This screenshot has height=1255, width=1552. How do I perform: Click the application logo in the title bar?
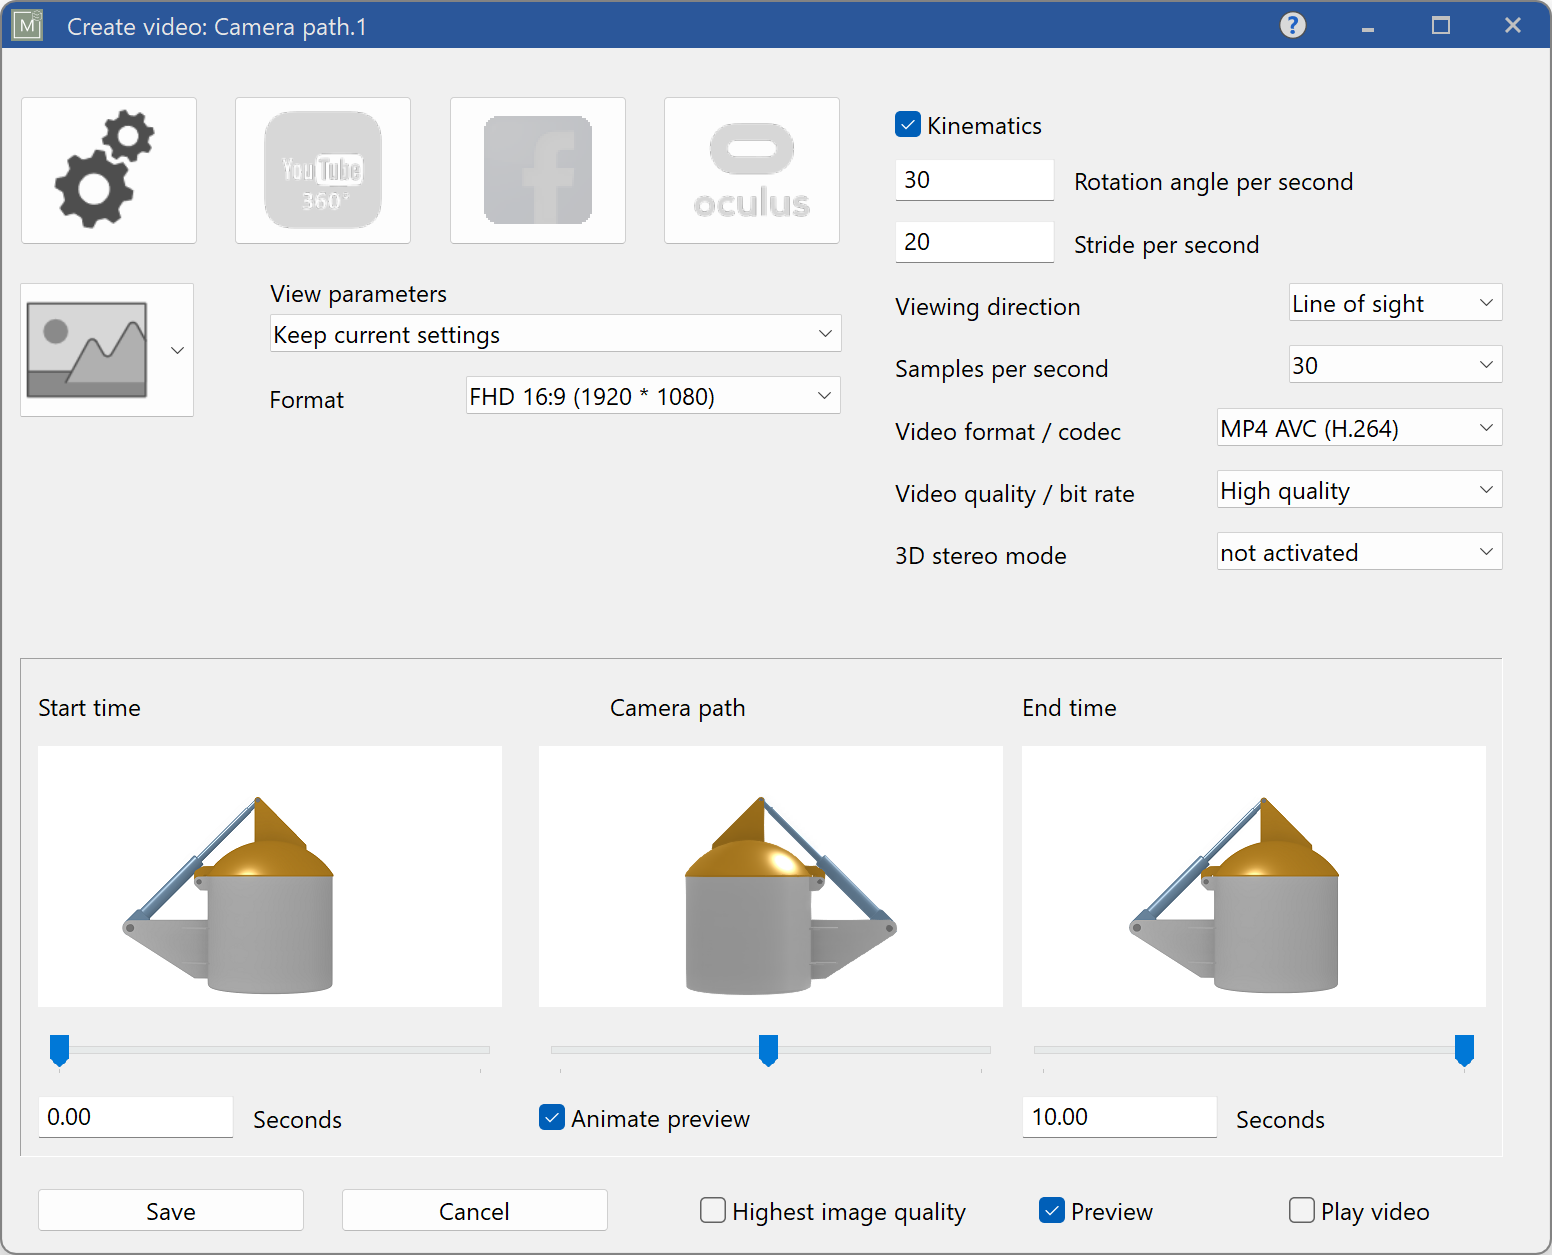pyautogui.click(x=27, y=25)
